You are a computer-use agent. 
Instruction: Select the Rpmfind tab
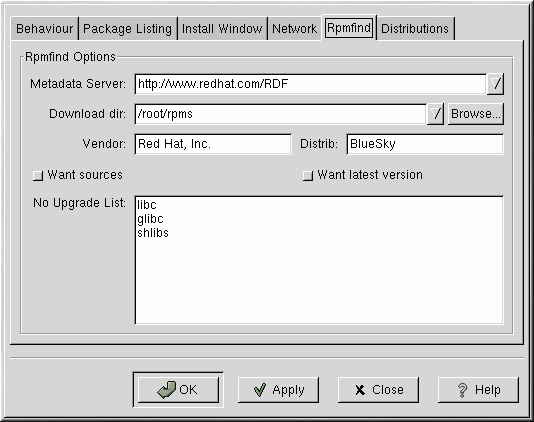point(349,27)
